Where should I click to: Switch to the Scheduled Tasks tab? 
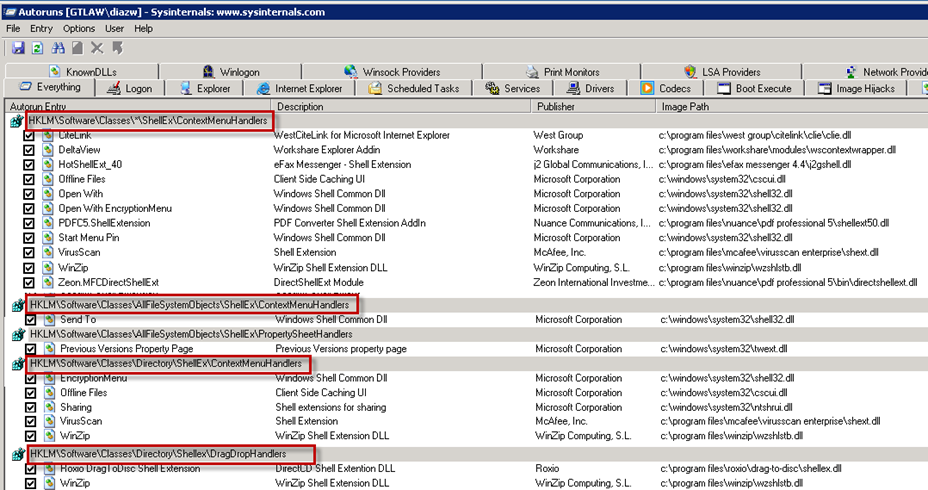[414, 88]
